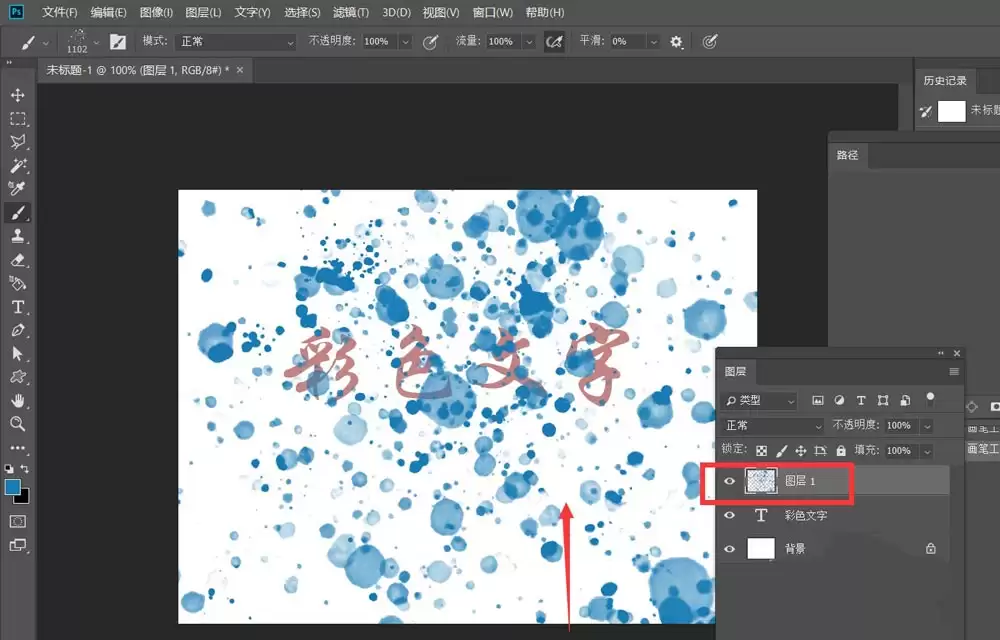Click the brush 不透明度 value field
1000x640 pixels.
point(380,41)
